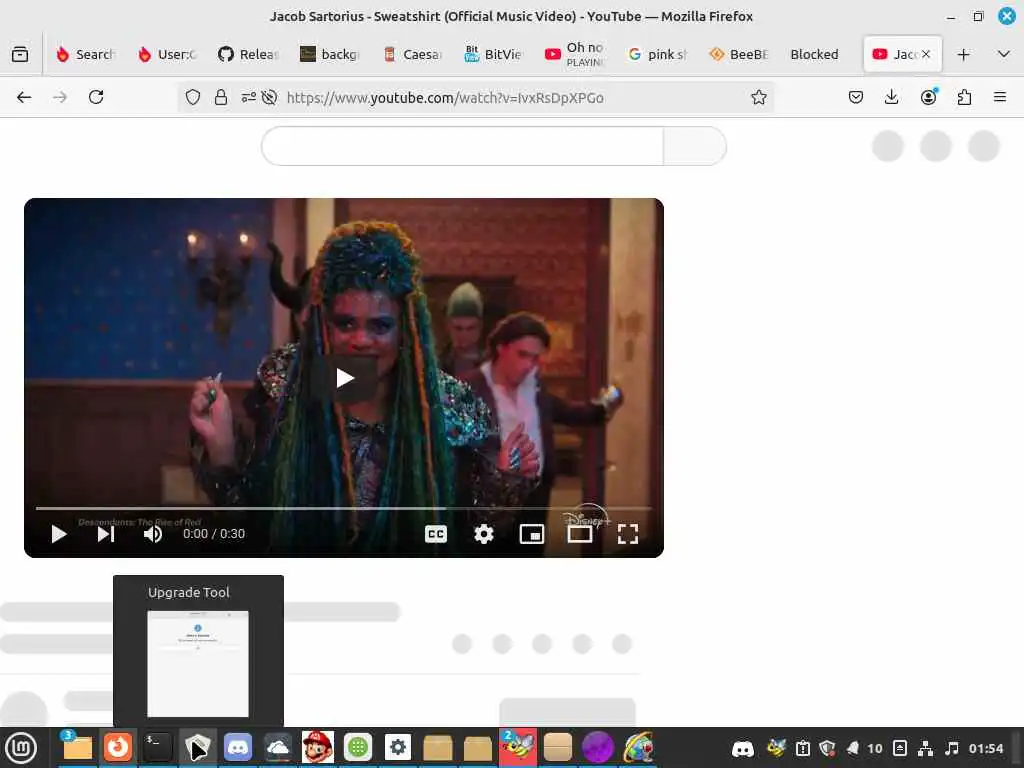Open the clock showing 01:54

[985, 748]
